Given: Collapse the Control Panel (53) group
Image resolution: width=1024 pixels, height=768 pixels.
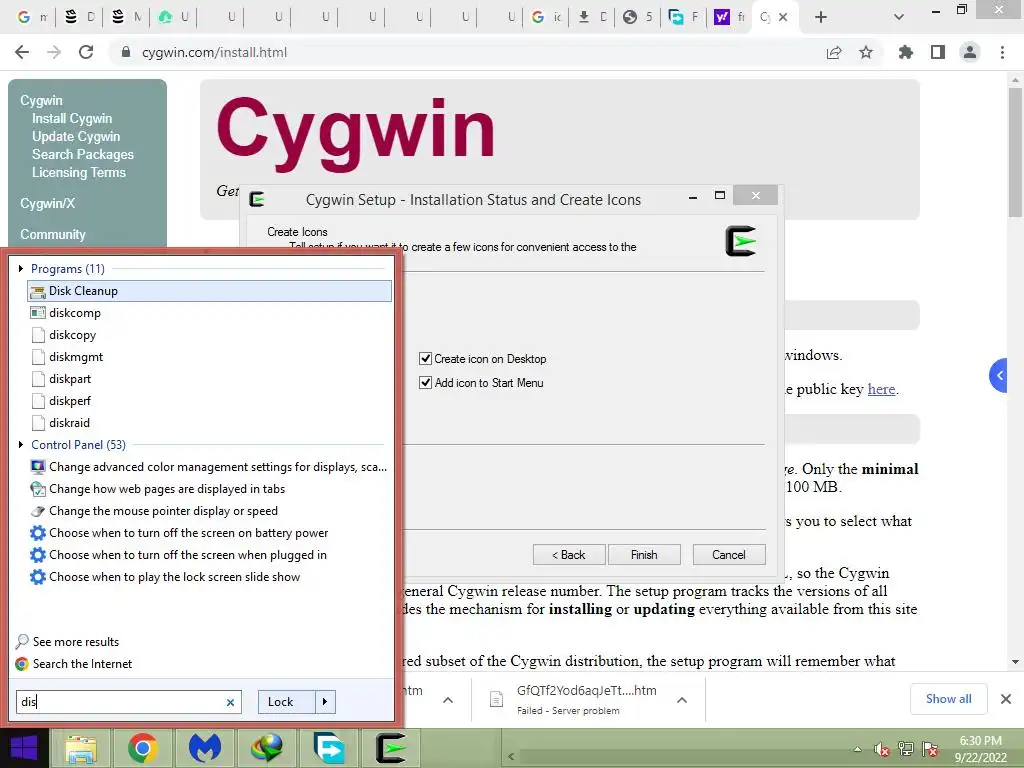Looking at the screenshot, I should [x=21, y=445].
